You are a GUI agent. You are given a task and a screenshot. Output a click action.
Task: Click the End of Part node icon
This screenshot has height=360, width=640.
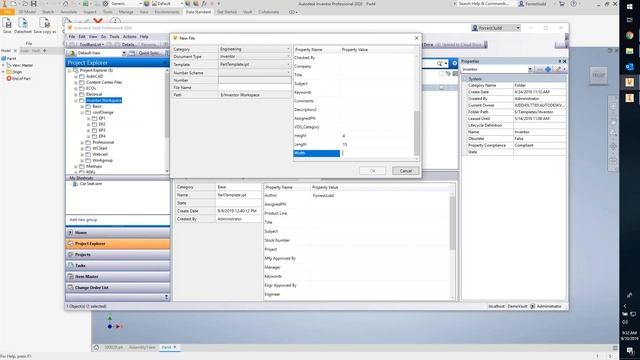9,78
